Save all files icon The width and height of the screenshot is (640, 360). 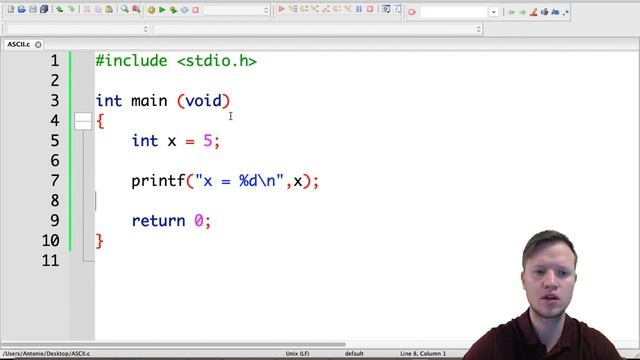coord(44,9)
